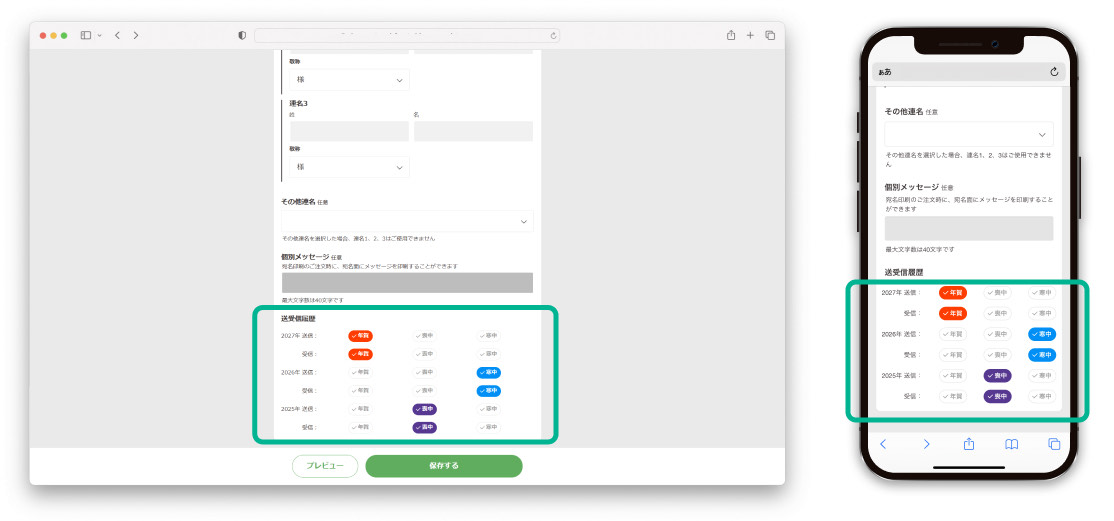Tap the phone 個別メッセージ text field
The width and height of the screenshot is (1114, 521).
(968, 228)
